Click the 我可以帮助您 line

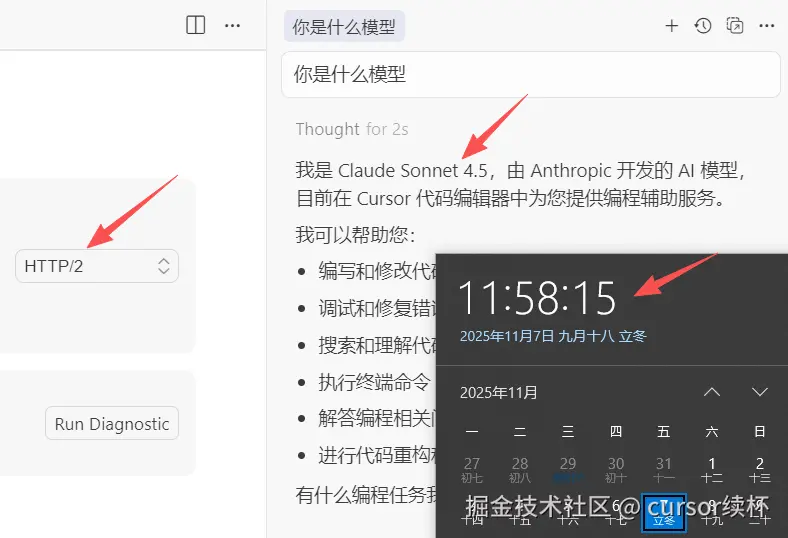pos(355,235)
